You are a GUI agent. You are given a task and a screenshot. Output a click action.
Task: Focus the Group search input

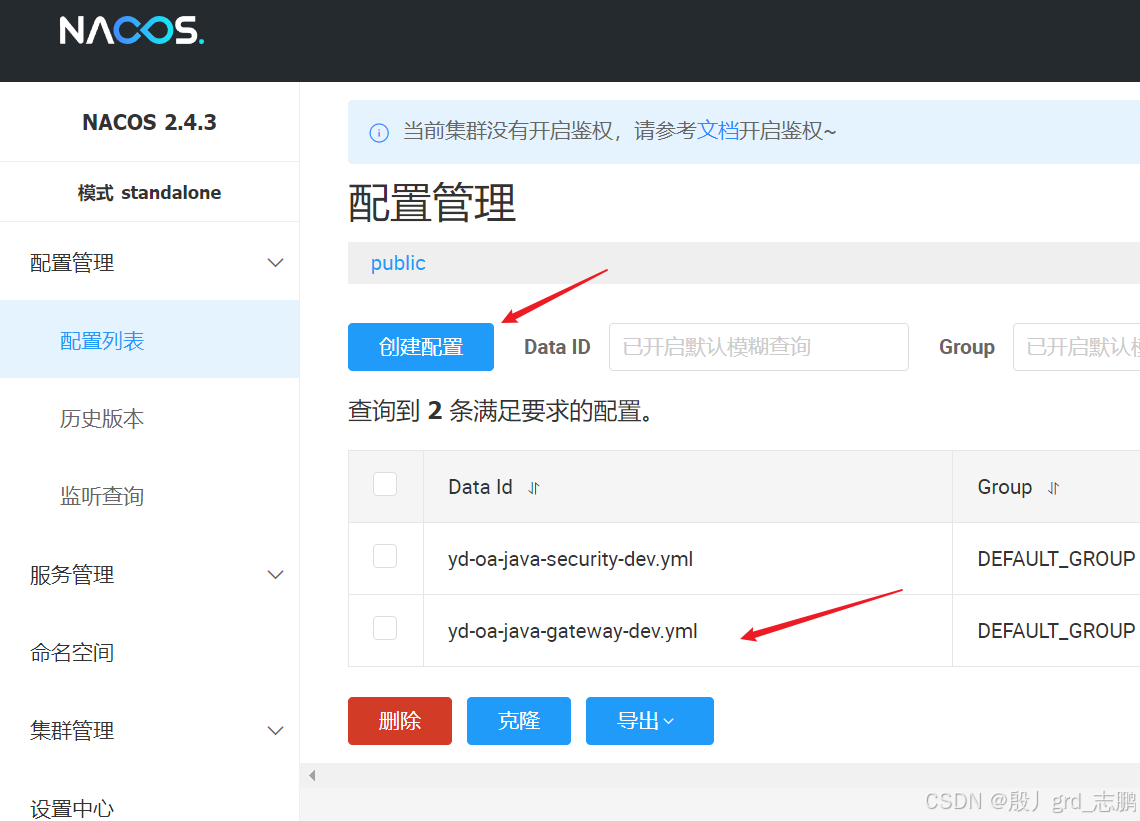[x=1077, y=347]
